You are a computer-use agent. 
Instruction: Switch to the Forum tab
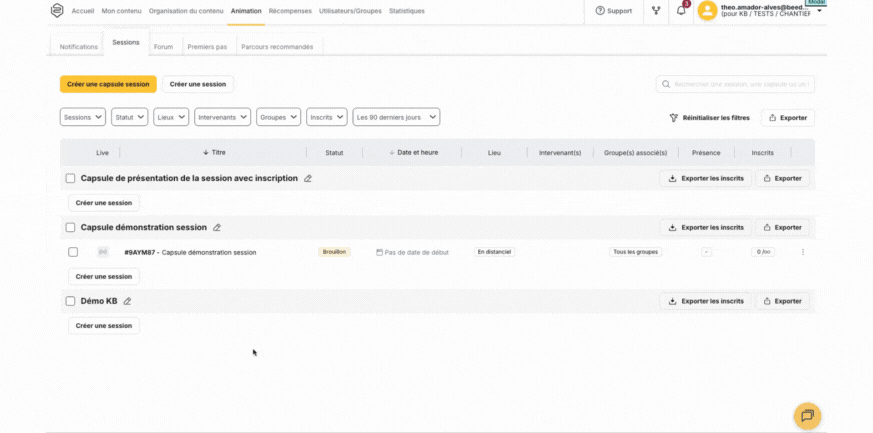[163, 47]
